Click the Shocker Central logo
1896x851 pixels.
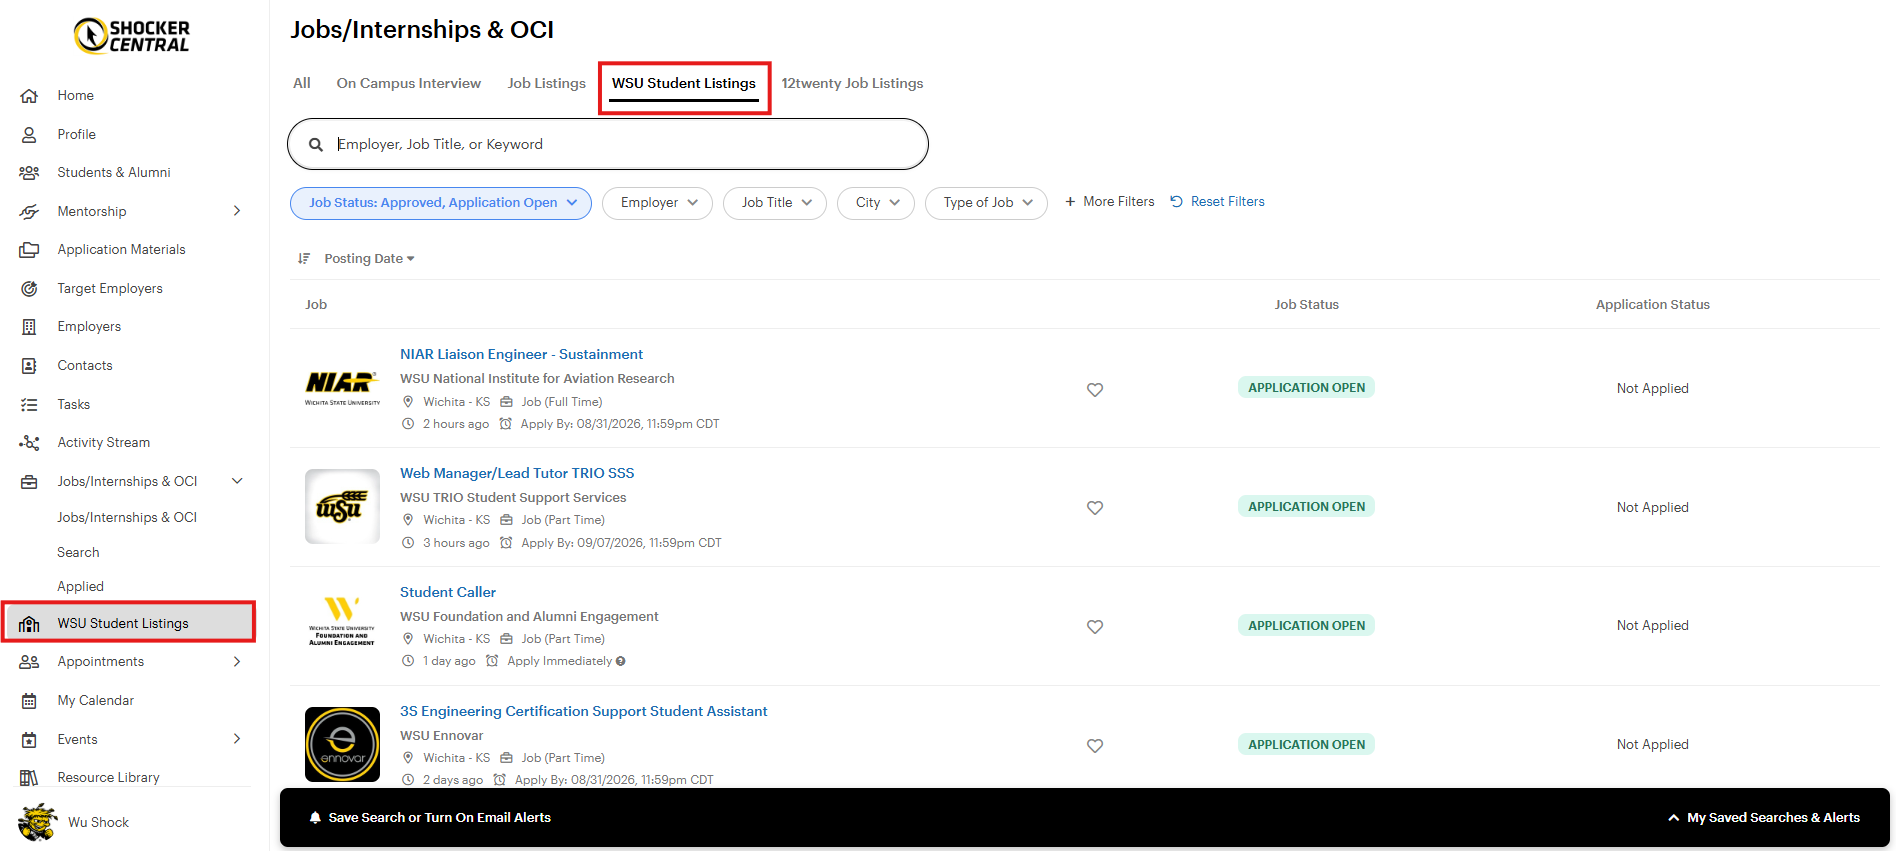(132, 36)
